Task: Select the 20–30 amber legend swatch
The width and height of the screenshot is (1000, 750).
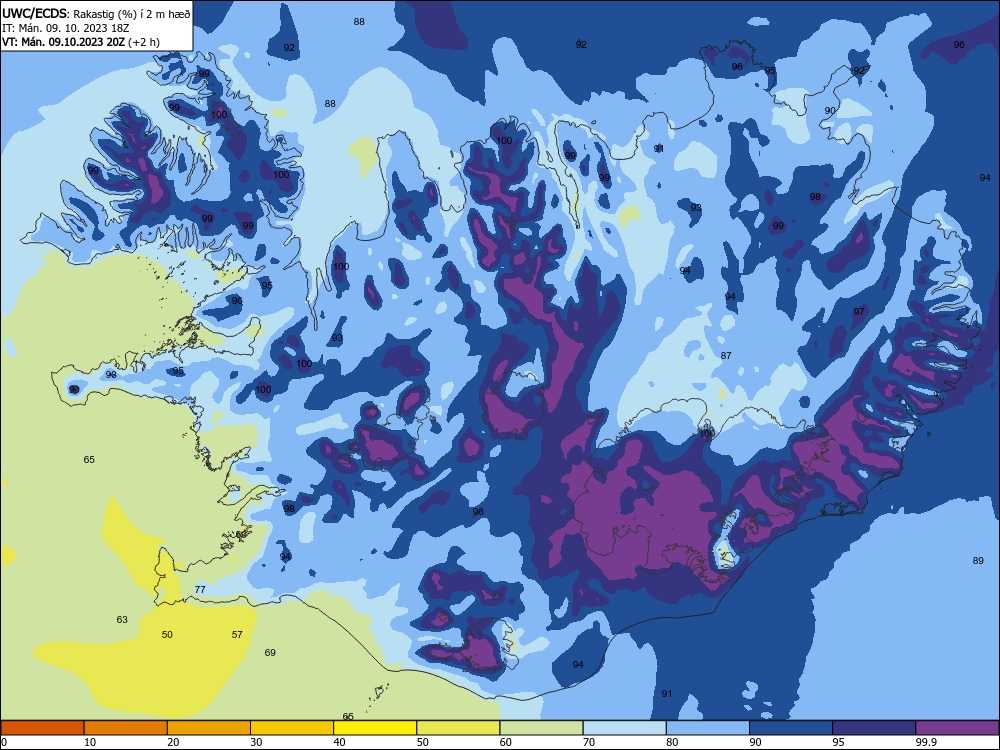Action: pyautogui.click(x=209, y=728)
